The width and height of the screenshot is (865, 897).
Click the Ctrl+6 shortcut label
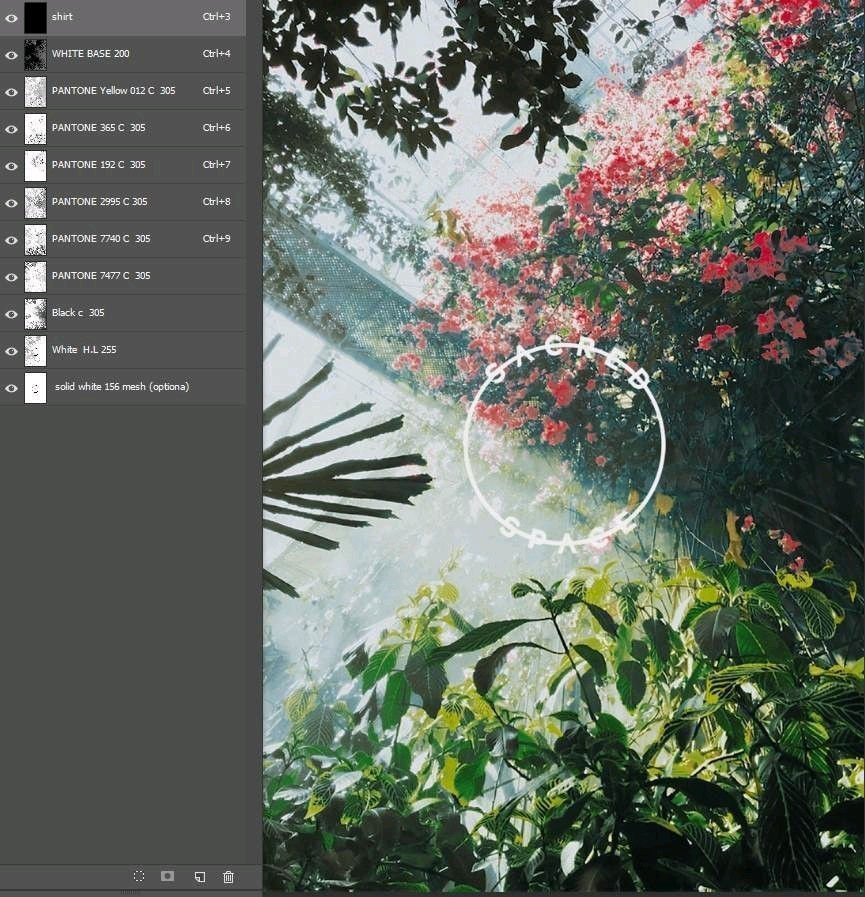[216, 128]
